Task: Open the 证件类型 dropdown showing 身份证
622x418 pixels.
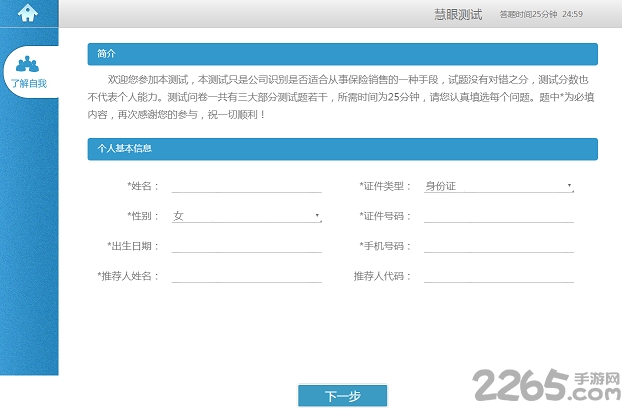Action: click(x=497, y=186)
